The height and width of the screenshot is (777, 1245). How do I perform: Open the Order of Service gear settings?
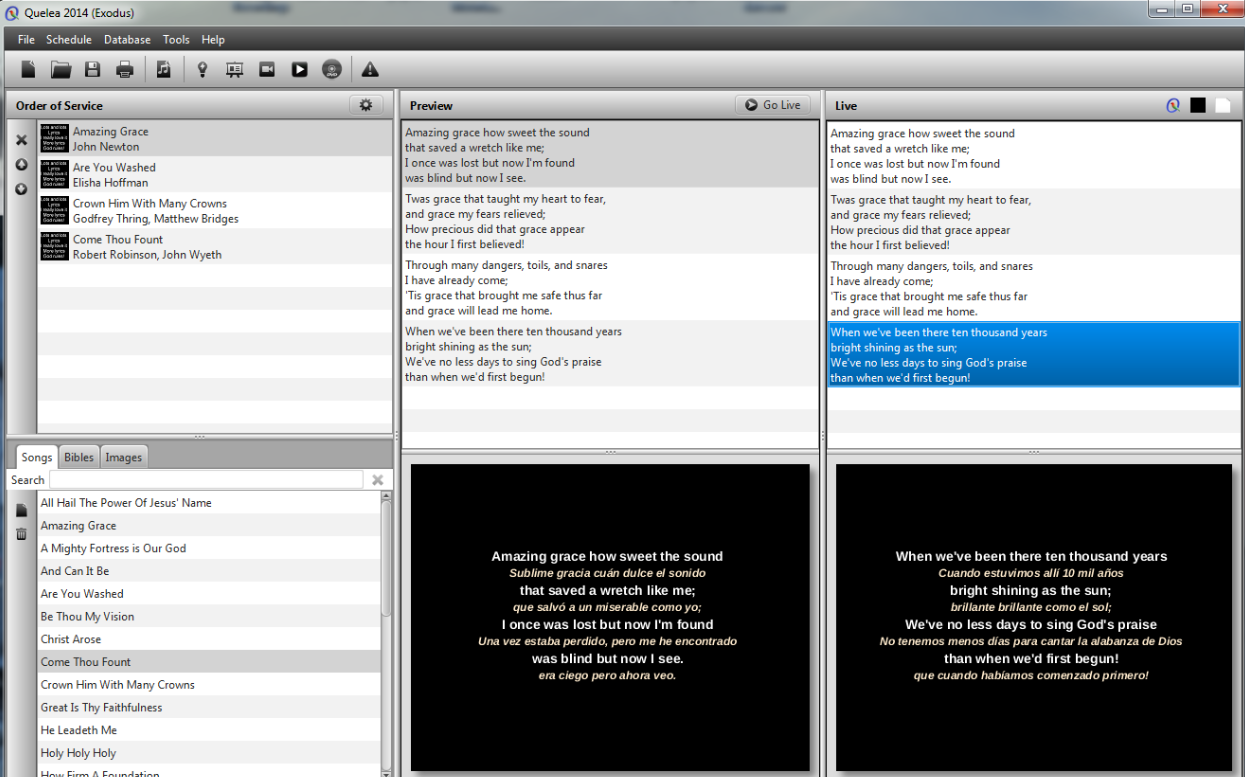(366, 105)
